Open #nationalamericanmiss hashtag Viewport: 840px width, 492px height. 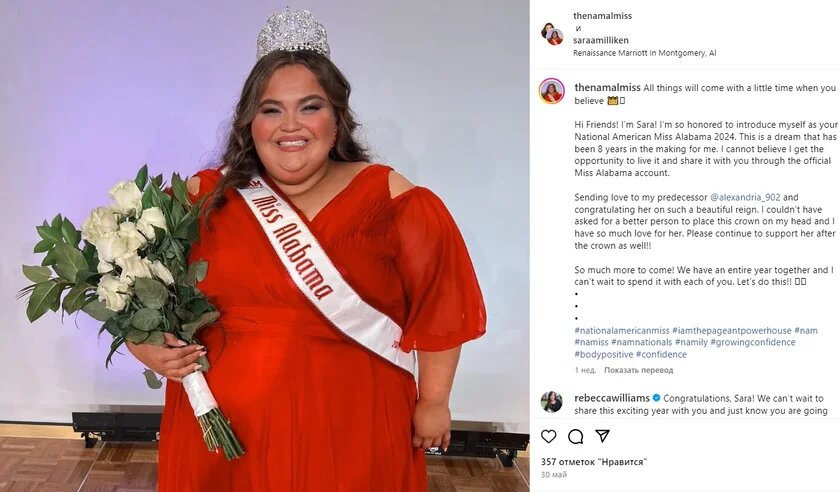click(622, 330)
